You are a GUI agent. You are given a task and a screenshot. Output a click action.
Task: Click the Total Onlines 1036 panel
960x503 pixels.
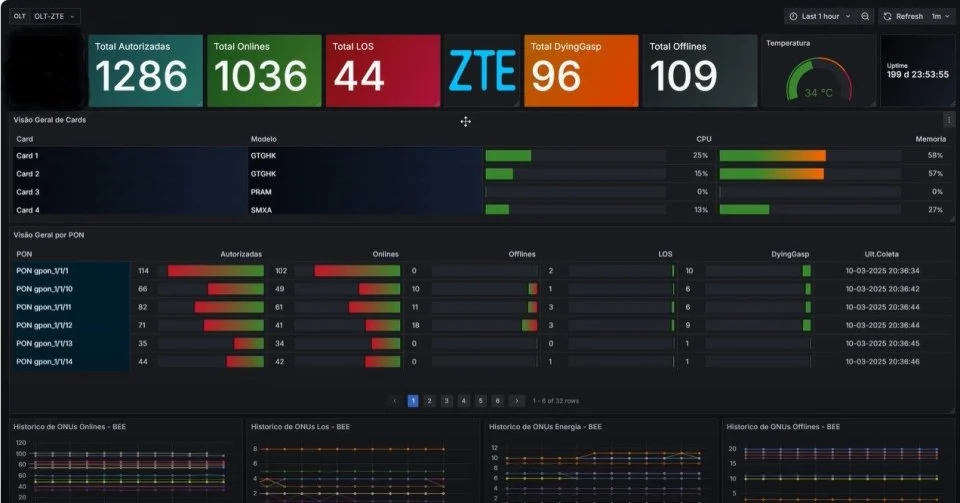tap(264, 70)
